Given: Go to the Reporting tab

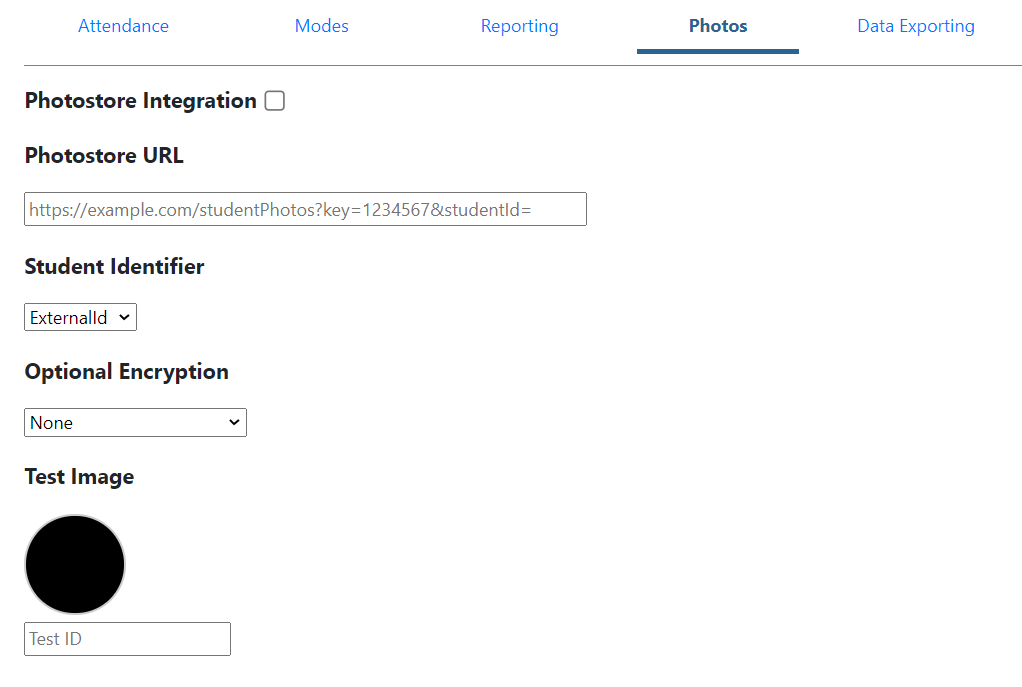Looking at the screenshot, I should [519, 26].
